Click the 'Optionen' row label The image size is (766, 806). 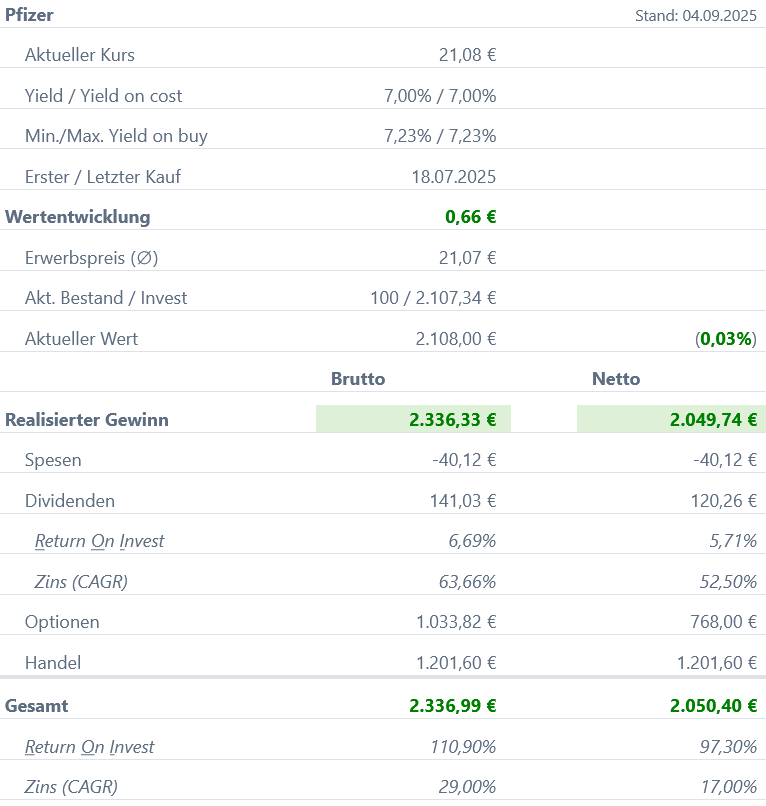pos(62,622)
